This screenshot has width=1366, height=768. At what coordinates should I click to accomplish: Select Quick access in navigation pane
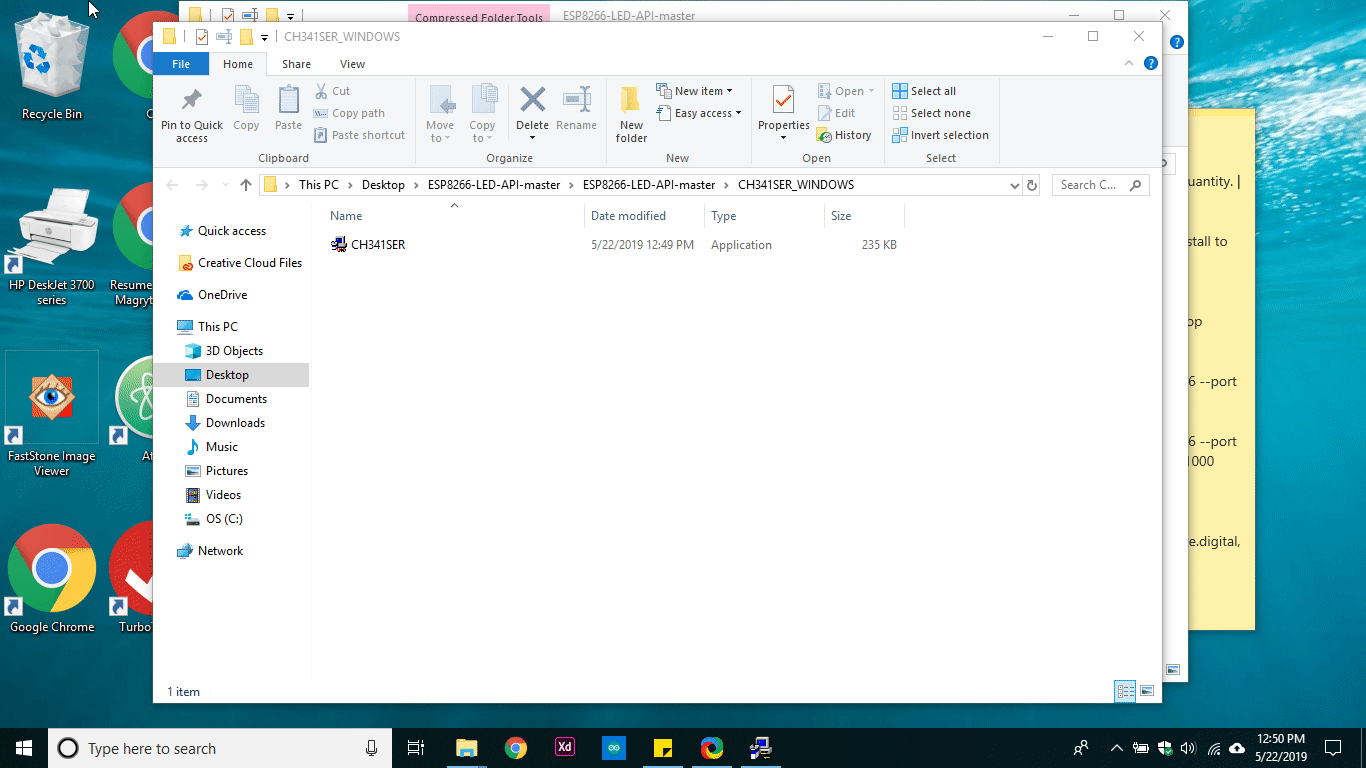pyautogui.click(x=231, y=231)
